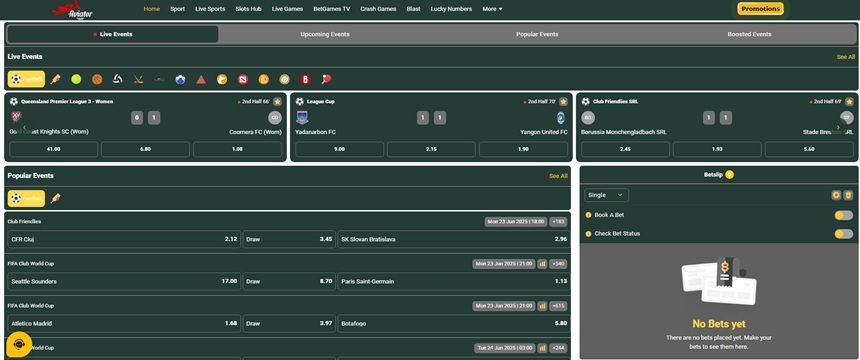Click See All for Popular Events
Image resolution: width=860 pixels, height=360 pixels.
click(558, 176)
